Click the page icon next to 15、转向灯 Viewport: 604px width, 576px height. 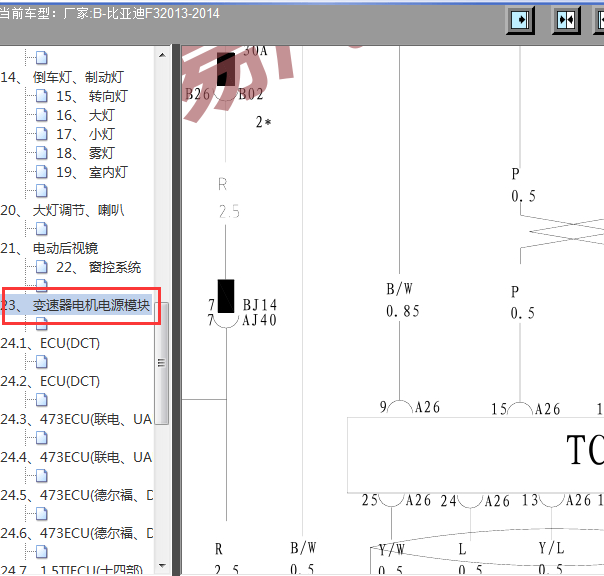[42, 96]
